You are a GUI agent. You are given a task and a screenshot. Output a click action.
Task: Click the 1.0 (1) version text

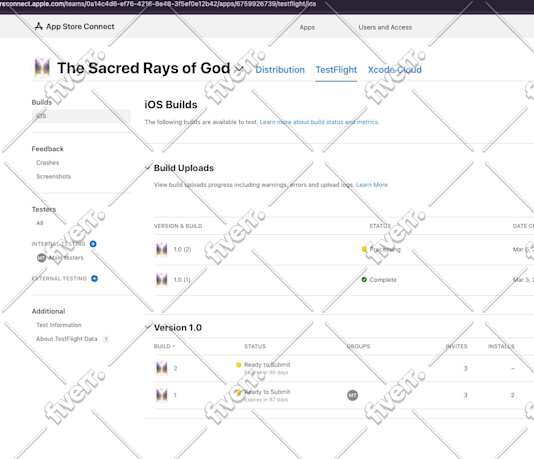pyautogui.click(x=182, y=280)
